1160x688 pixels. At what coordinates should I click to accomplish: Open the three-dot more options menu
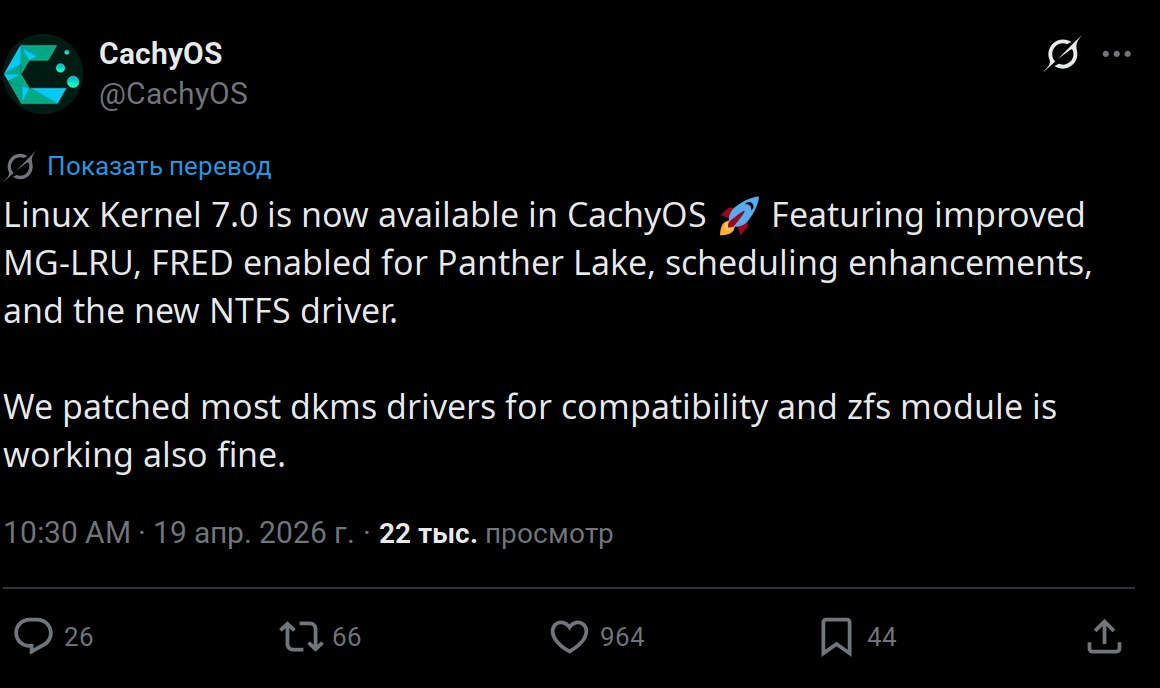[1116, 54]
